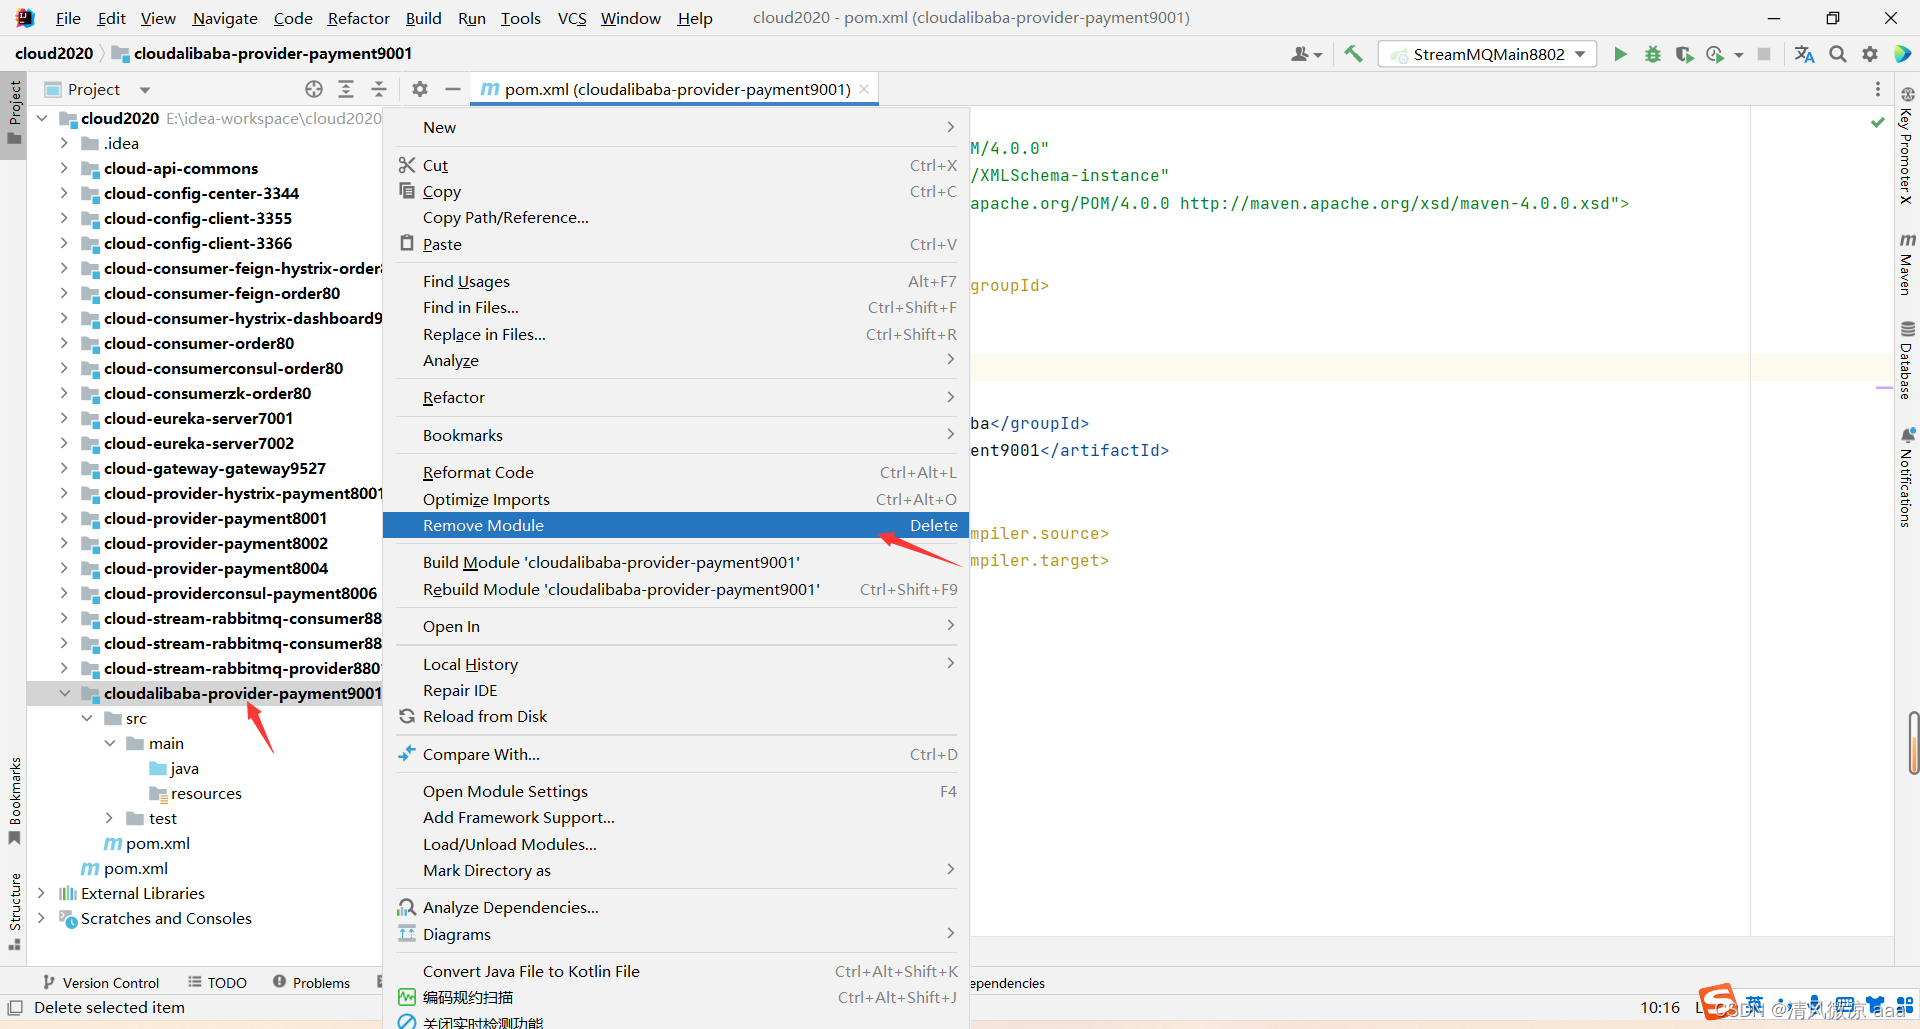
Task: Expand Scratches and Consoles node
Action: (x=42, y=918)
